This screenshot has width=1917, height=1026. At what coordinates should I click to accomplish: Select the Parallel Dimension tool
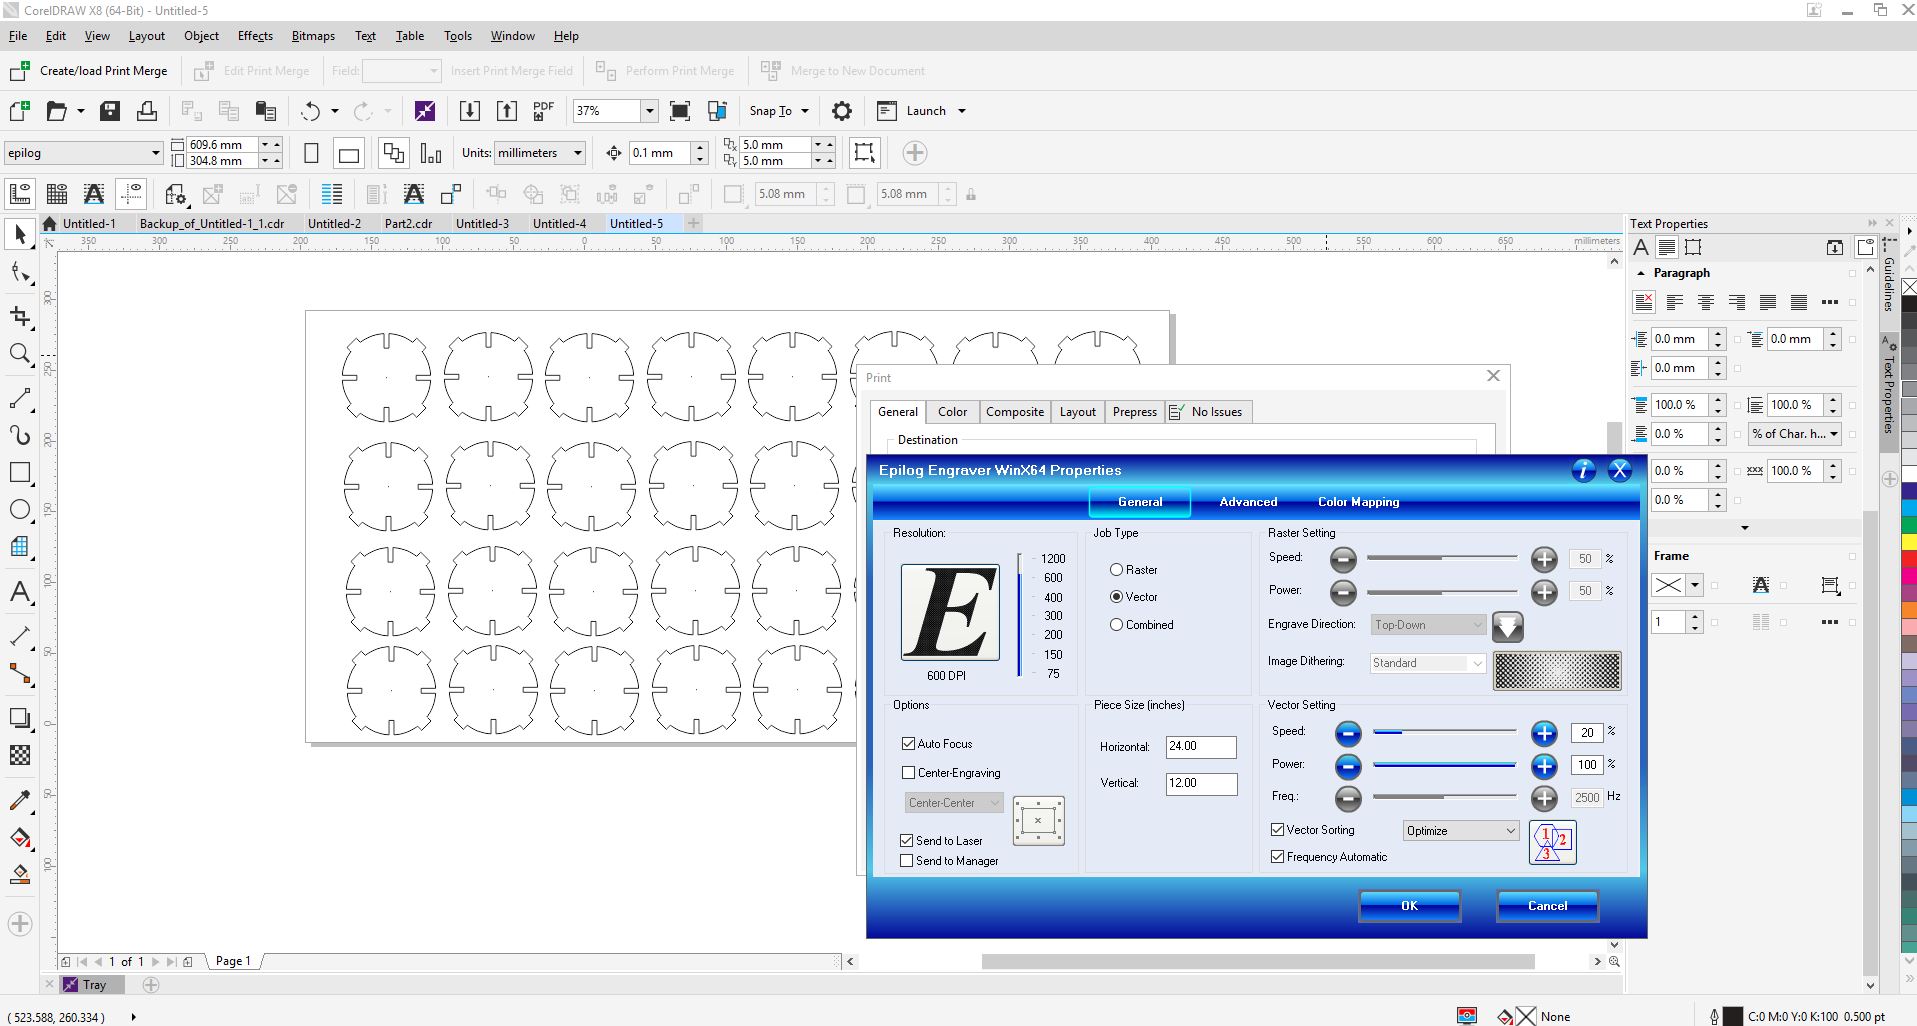pyautogui.click(x=20, y=636)
